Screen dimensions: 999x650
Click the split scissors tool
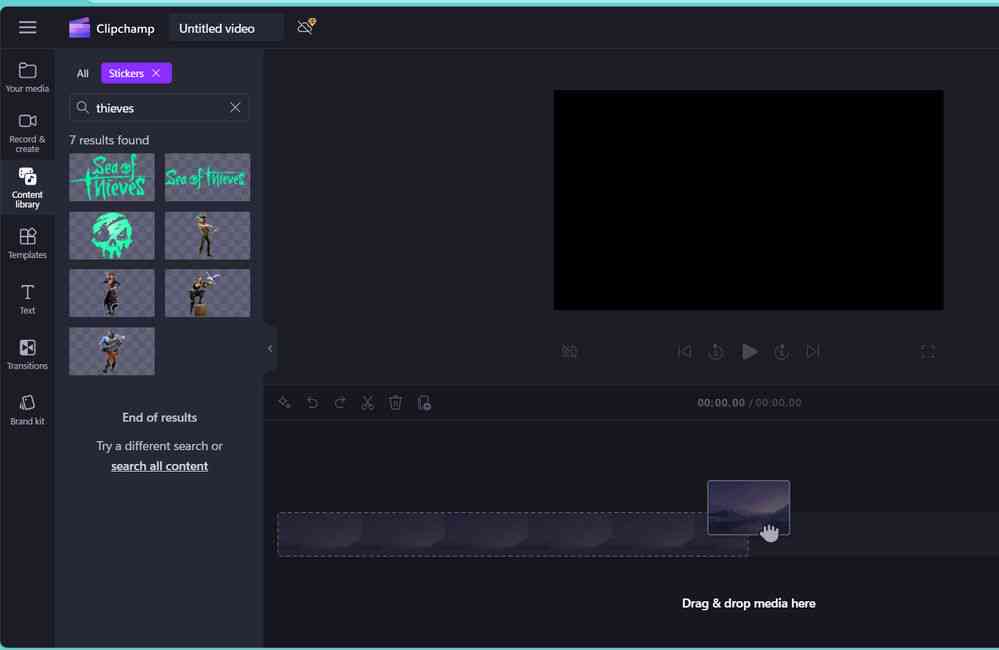point(368,402)
